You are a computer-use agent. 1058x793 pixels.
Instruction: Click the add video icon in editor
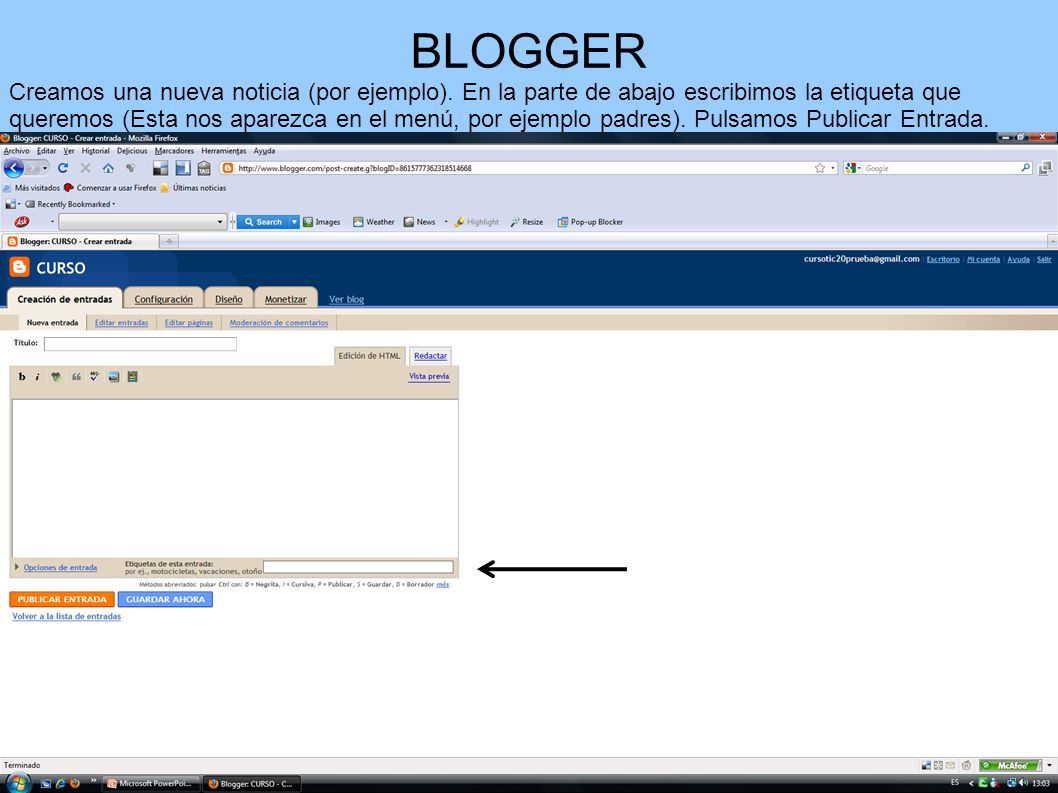[132, 377]
